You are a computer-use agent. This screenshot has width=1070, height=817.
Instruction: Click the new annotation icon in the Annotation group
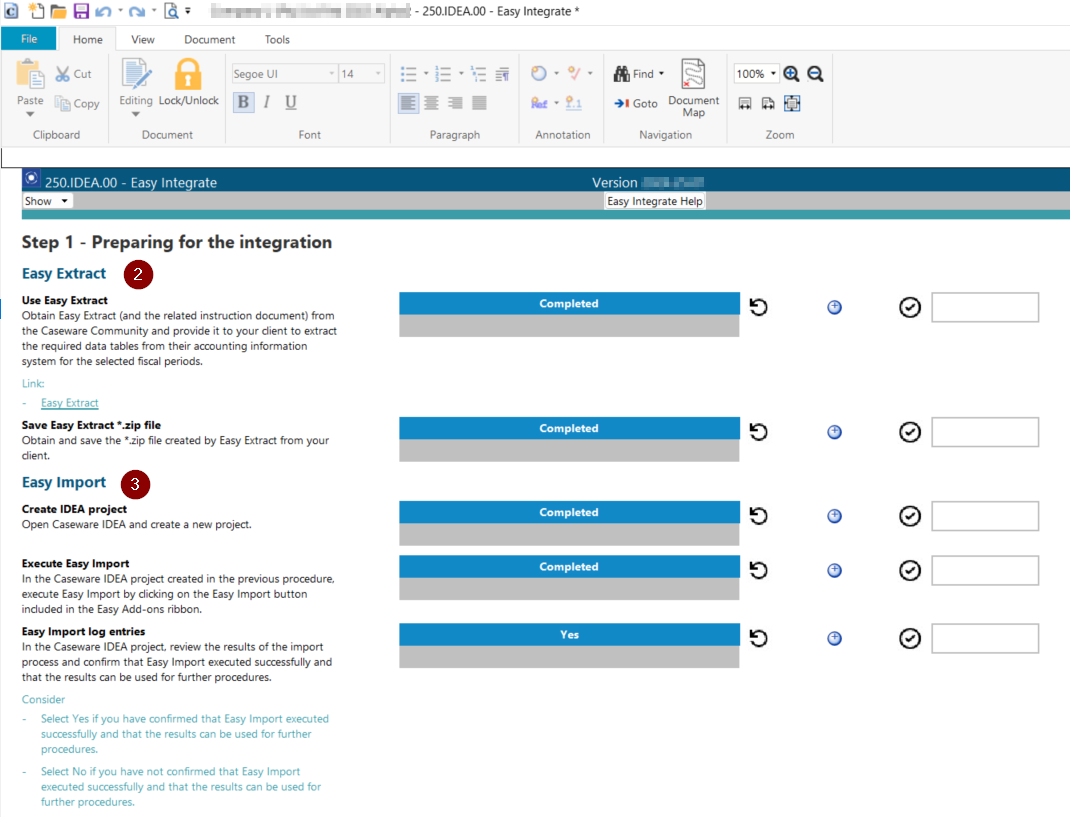pyautogui.click(x=539, y=72)
